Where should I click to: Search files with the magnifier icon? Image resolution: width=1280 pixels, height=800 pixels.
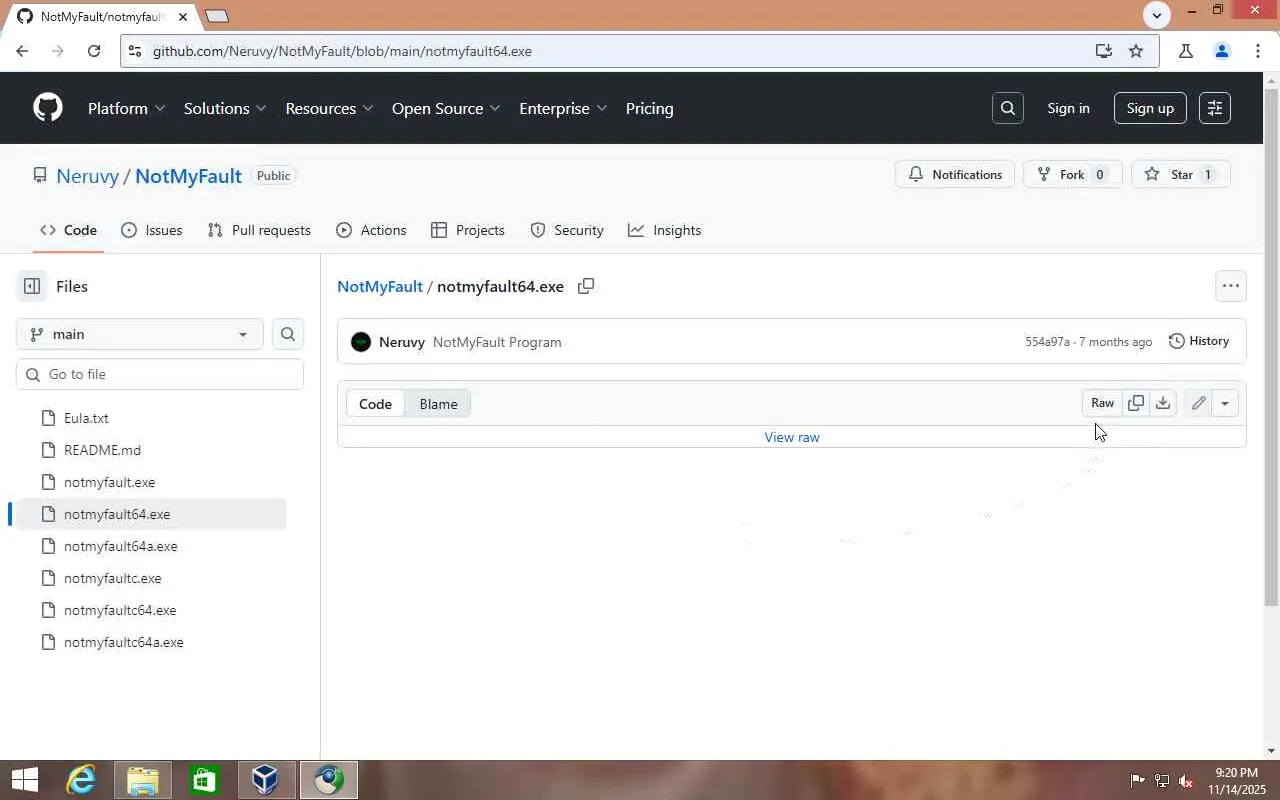tap(288, 334)
